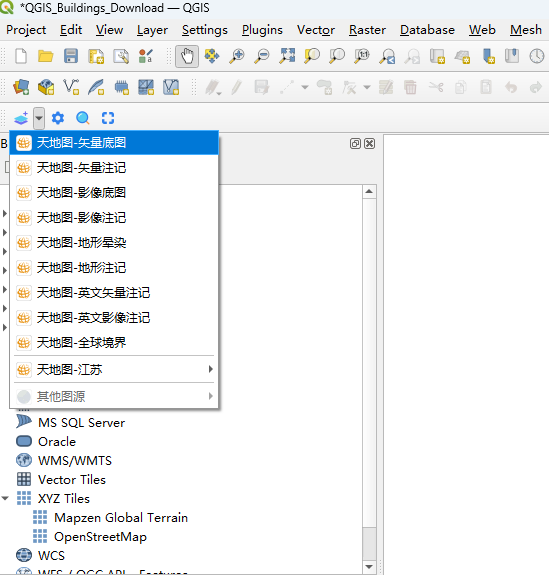
Task: Click the Tianditu plugin search magnifier icon
Action: (83, 118)
